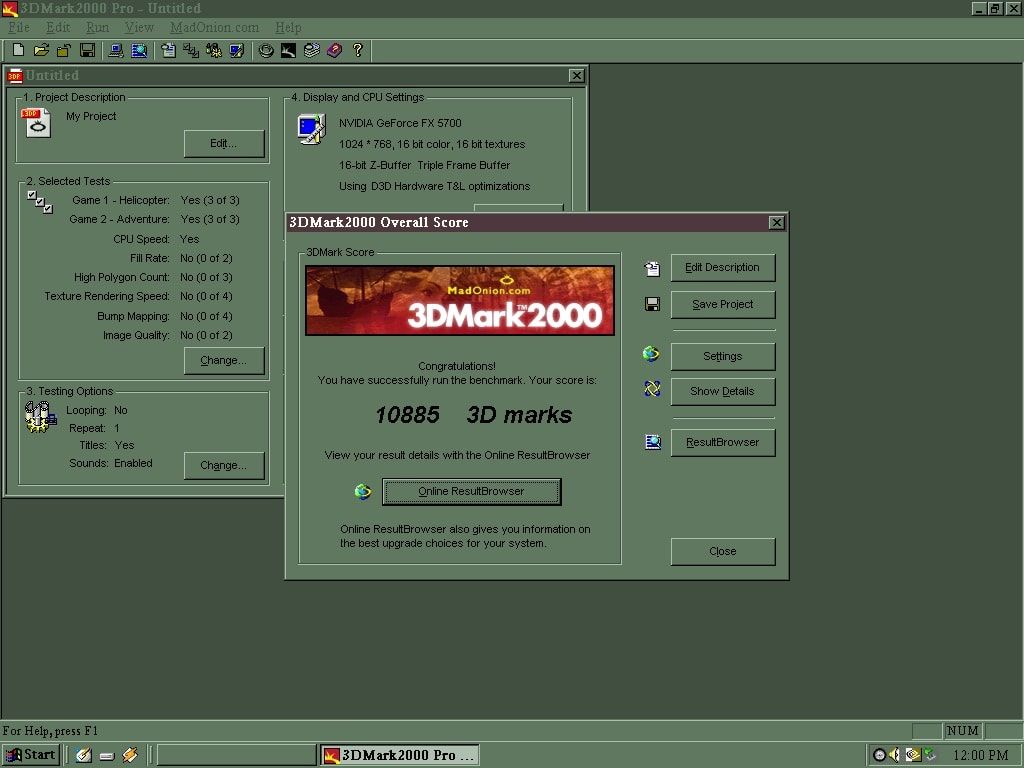This screenshot has height=768, width=1024.
Task: Click the Open project folder icon
Action: 41,50
